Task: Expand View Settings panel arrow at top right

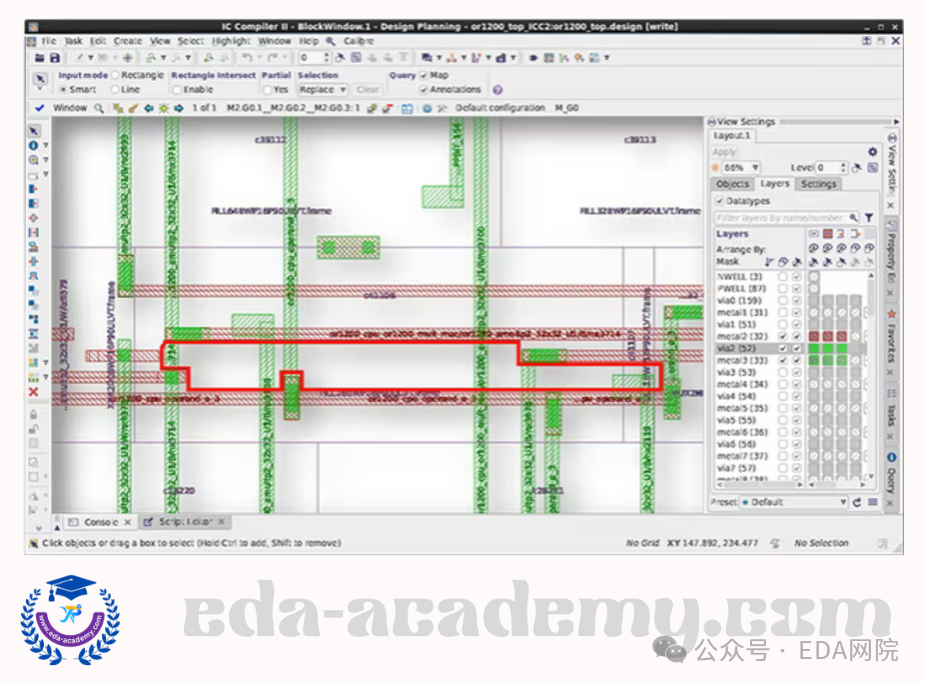Action: pyautogui.click(x=897, y=122)
